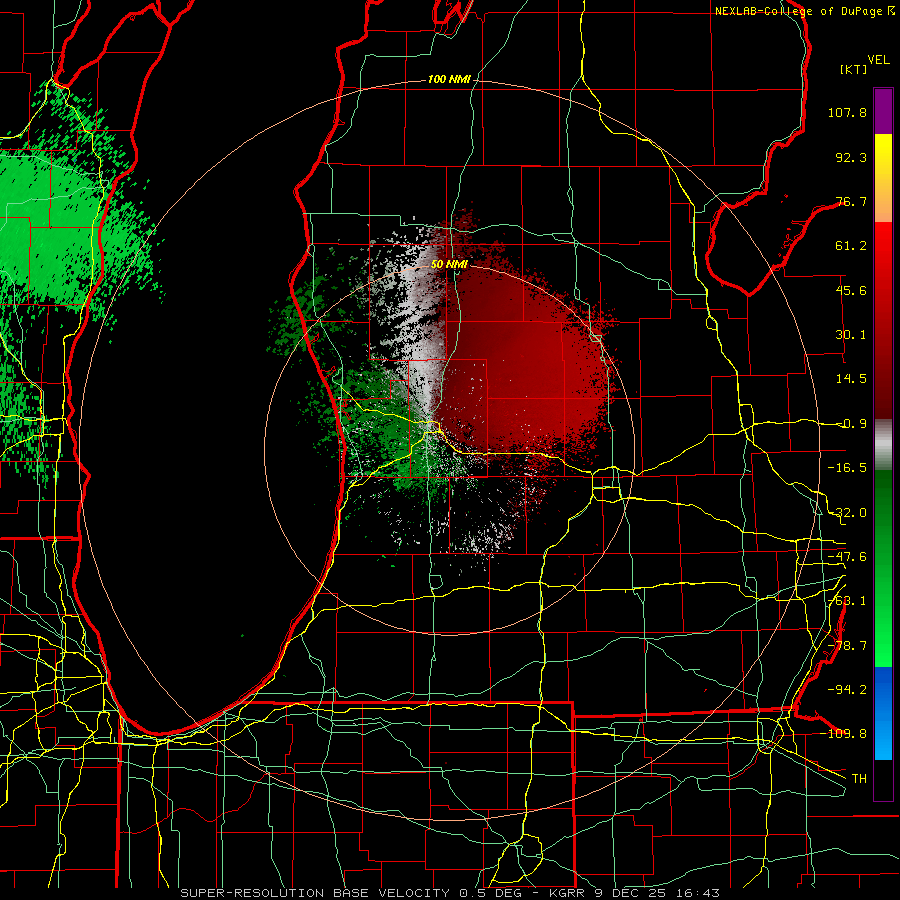Select the 92.3 knot legend value

pos(851,157)
